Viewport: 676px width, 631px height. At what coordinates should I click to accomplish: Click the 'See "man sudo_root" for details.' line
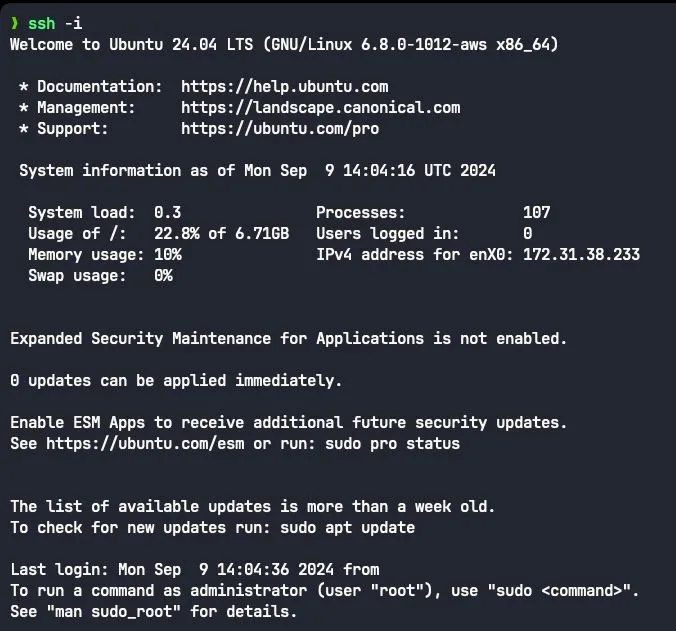[153, 612]
